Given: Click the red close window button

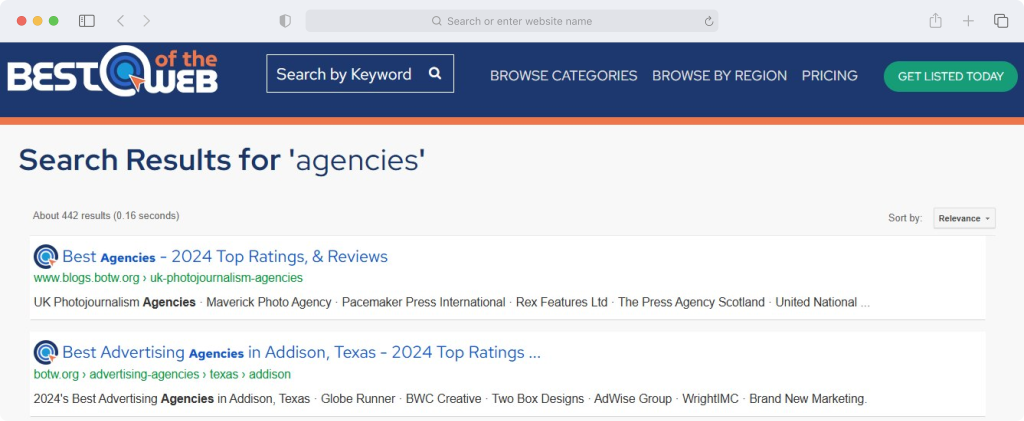Looking at the screenshot, I should tap(22, 21).
